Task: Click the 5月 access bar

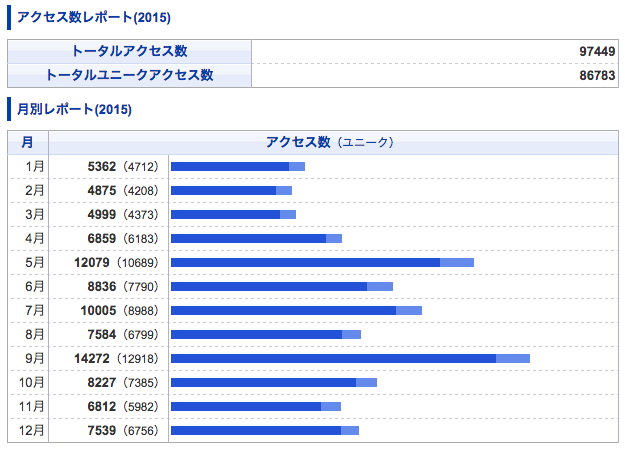Action: (322, 262)
